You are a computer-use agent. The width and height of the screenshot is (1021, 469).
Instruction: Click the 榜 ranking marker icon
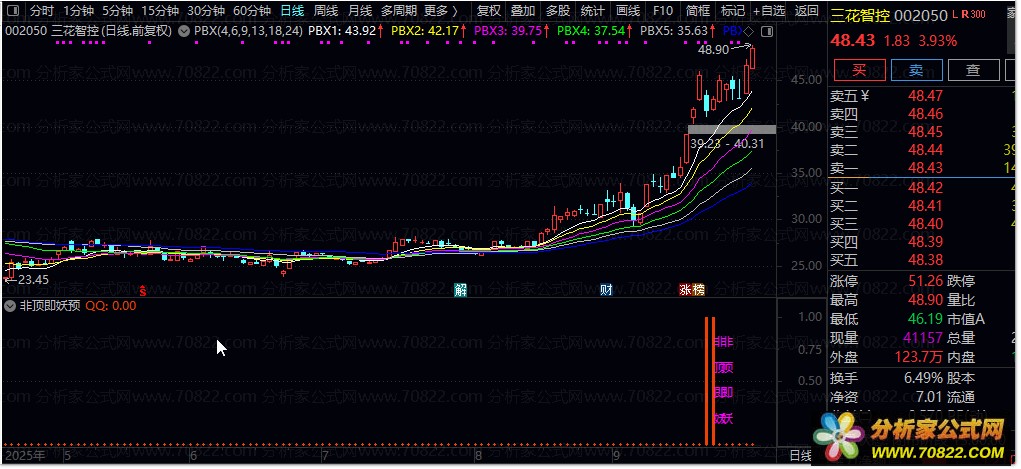698,290
